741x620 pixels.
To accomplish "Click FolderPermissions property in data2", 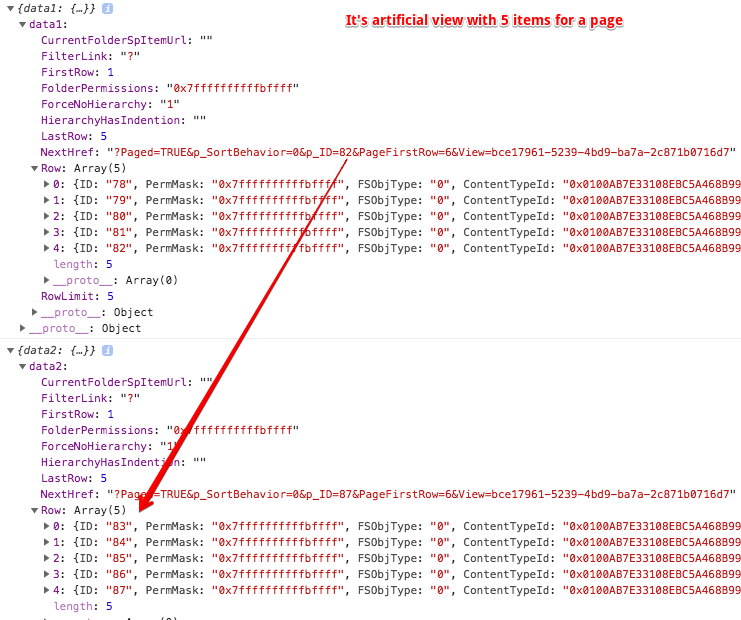I will pyautogui.click(x=170, y=431).
